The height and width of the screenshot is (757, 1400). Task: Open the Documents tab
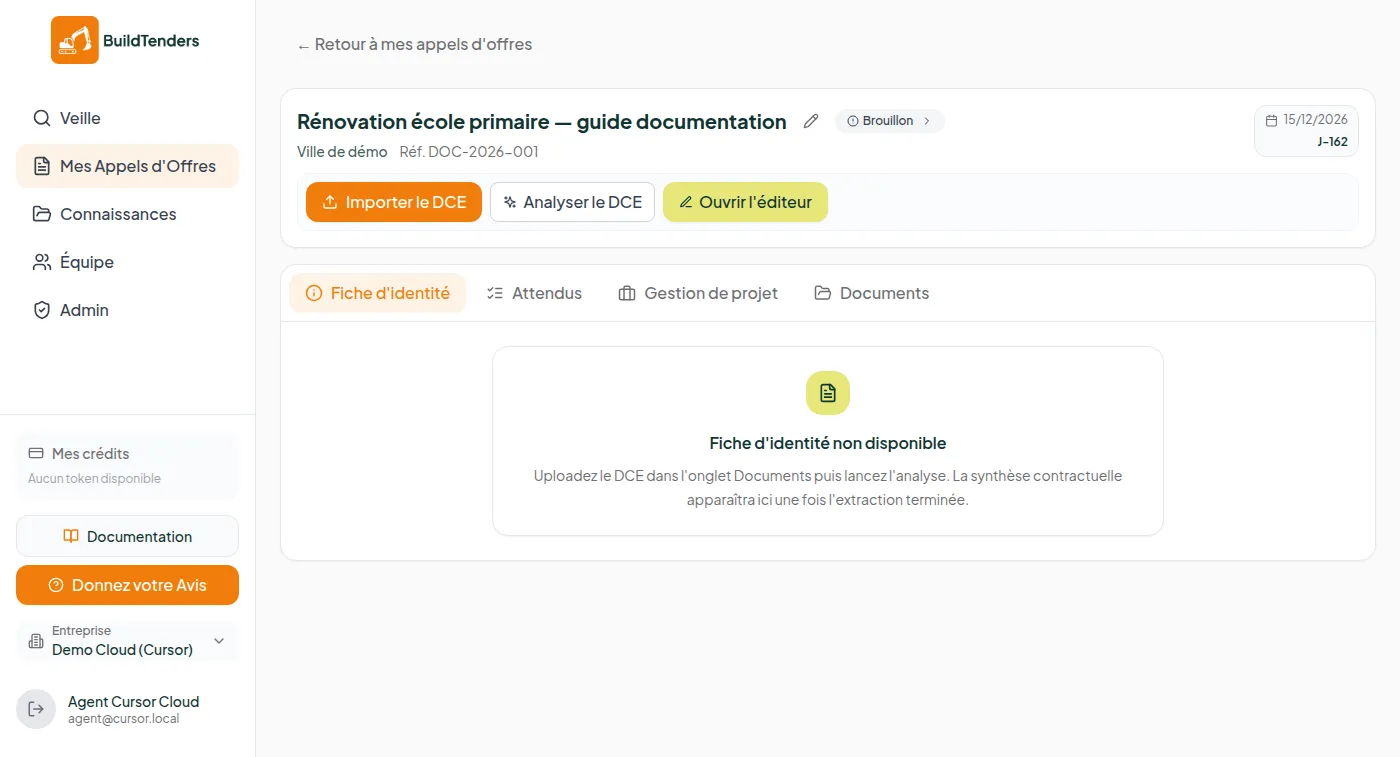(x=872, y=293)
